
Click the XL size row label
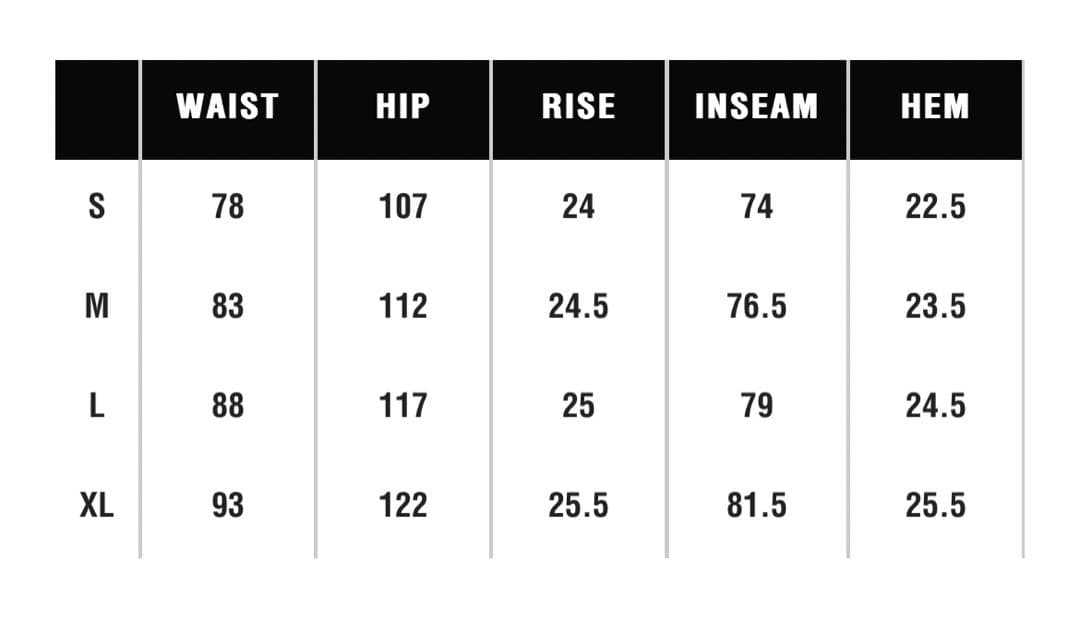[x=97, y=506]
